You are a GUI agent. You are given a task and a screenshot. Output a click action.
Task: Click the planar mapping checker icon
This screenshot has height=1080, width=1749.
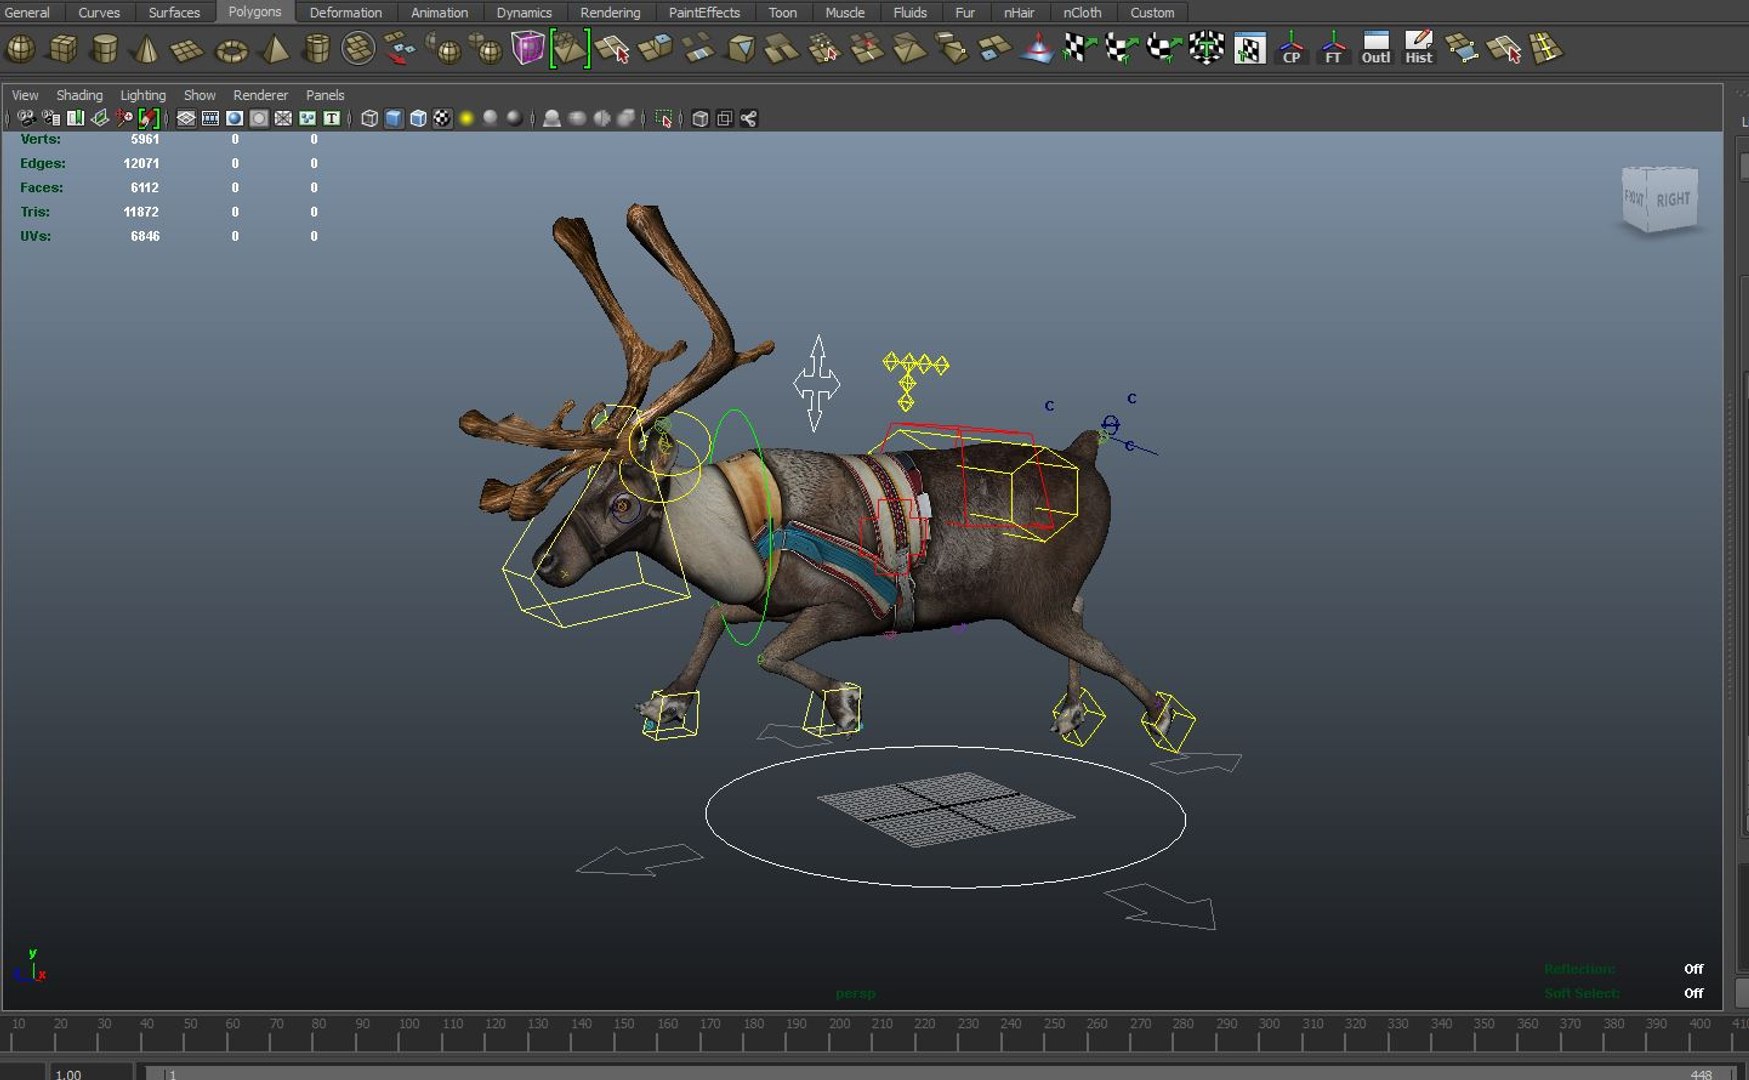click(1079, 48)
